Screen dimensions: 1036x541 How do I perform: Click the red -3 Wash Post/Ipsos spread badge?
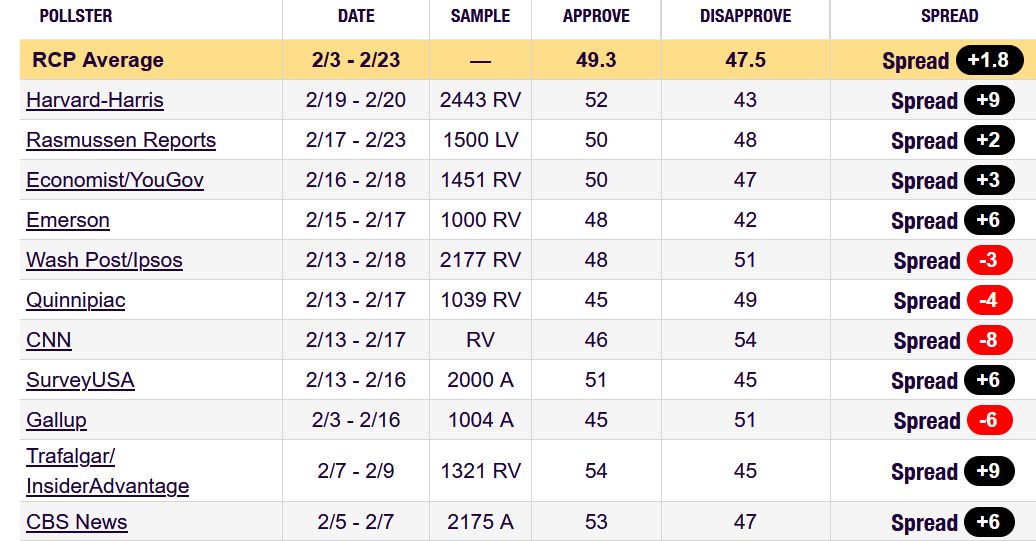coord(990,260)
